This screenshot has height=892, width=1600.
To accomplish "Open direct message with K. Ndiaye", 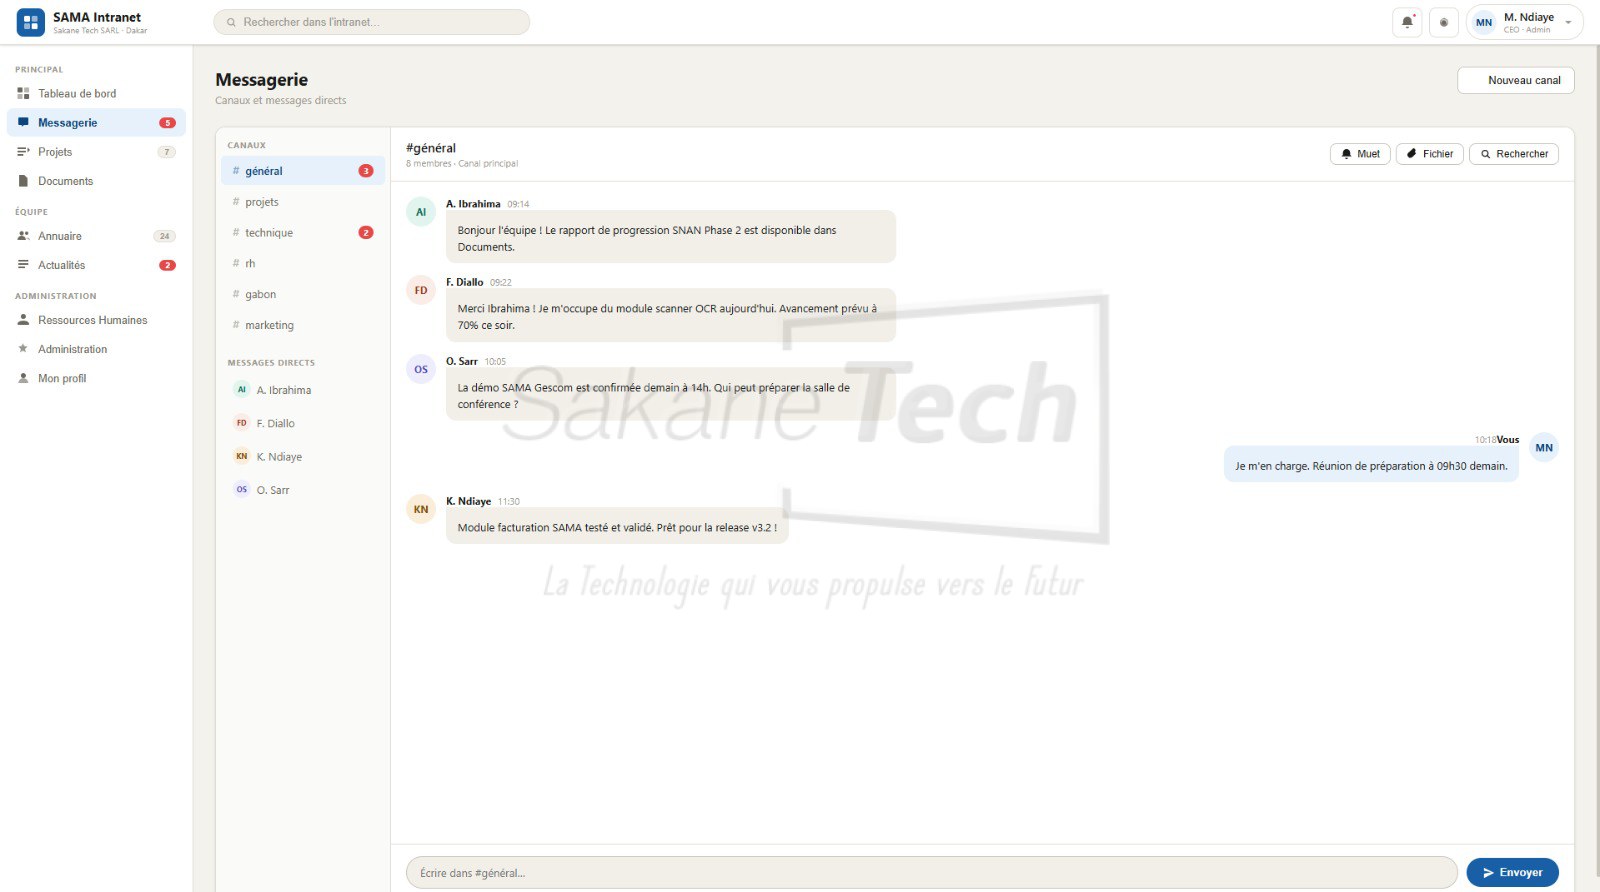I will (x=302, y=456).
